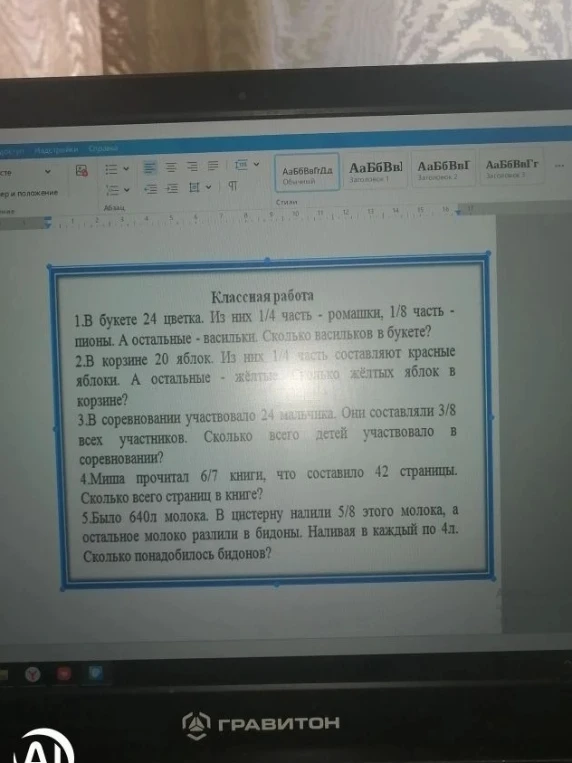
Task: Click the bottom middle handle of the text frame
Action: [277, 584]
